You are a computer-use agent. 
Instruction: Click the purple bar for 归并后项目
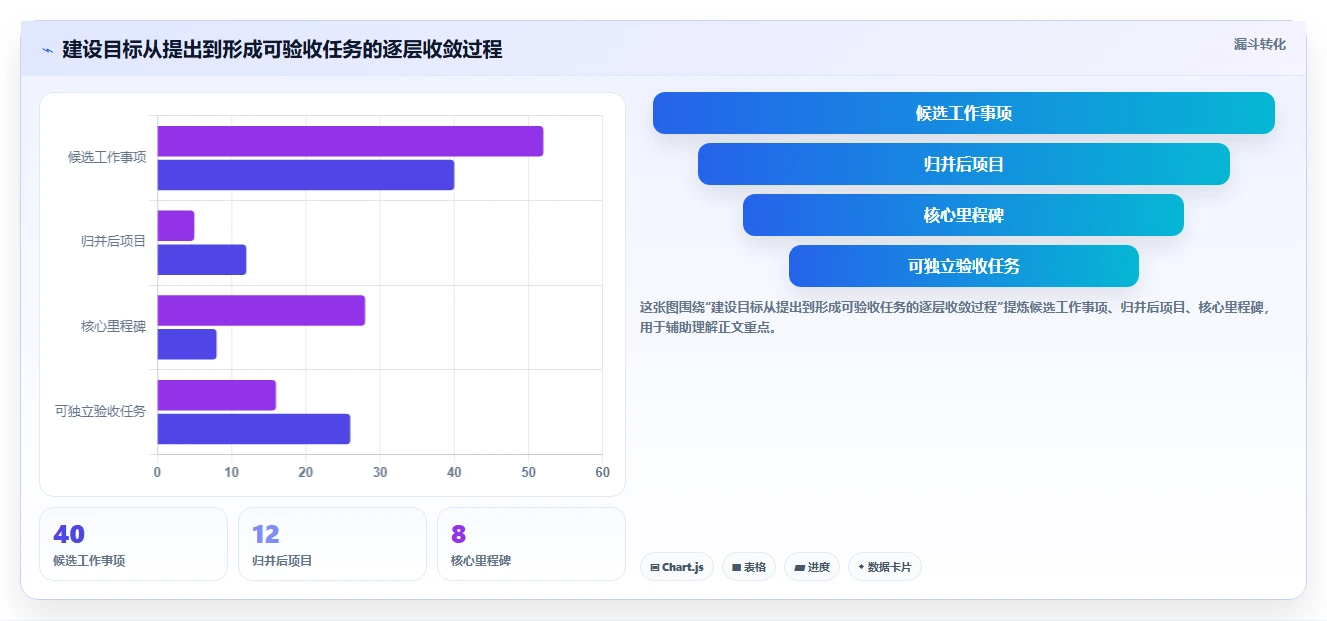[x=176, y=226]
